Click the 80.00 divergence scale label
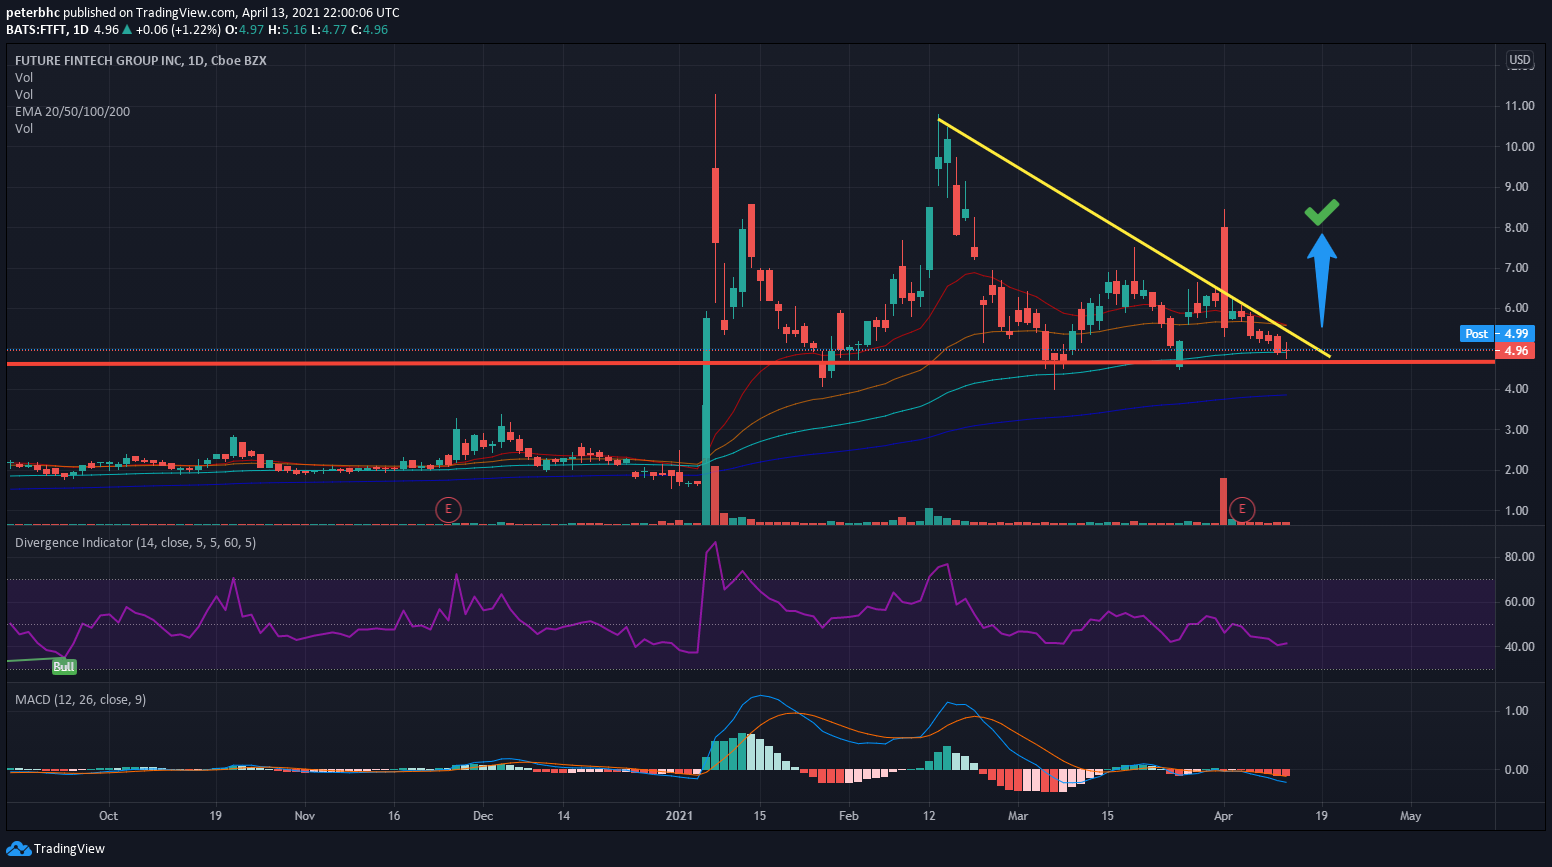1552x867 pixels. [x=1519, y=557]
